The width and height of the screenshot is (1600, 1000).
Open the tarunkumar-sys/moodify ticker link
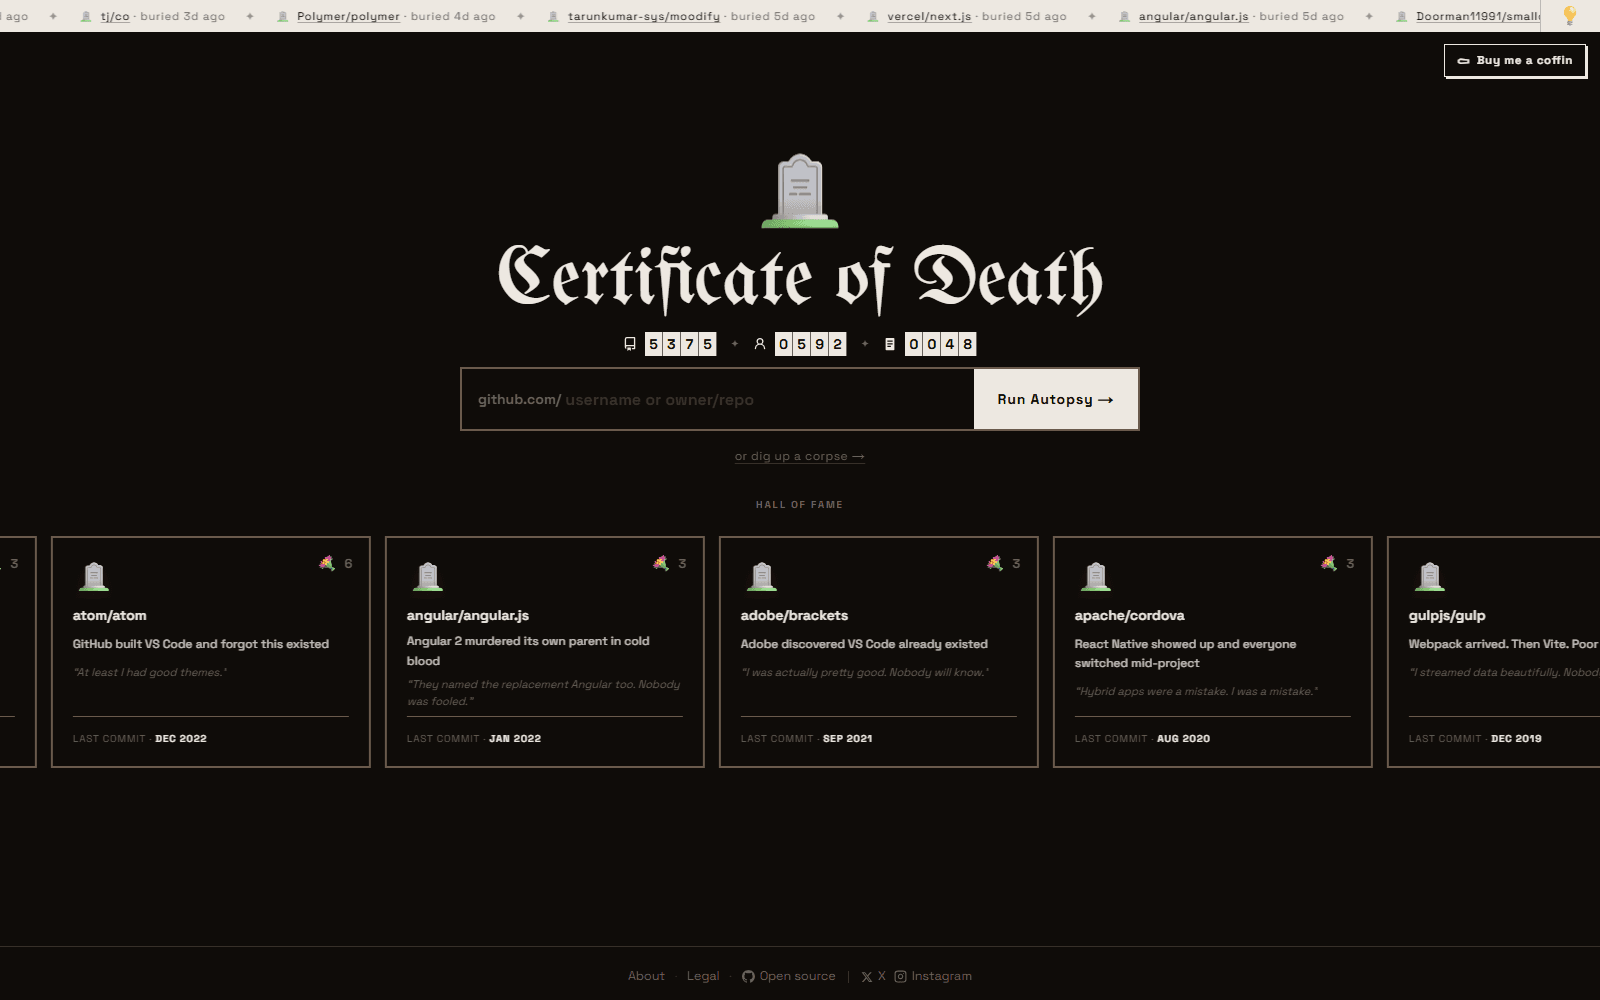pyautogui.click(x=644, y=16)
